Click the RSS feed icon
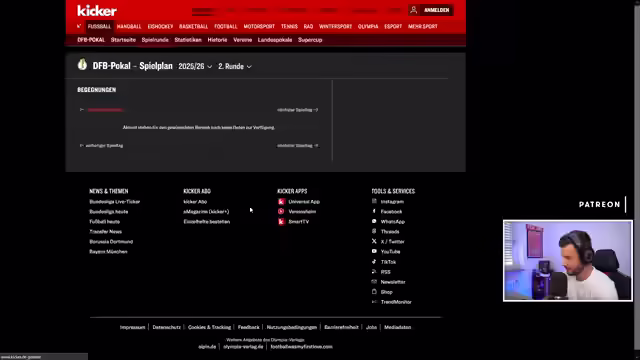Viewport: 640px width, 360px height. point(374,271)
